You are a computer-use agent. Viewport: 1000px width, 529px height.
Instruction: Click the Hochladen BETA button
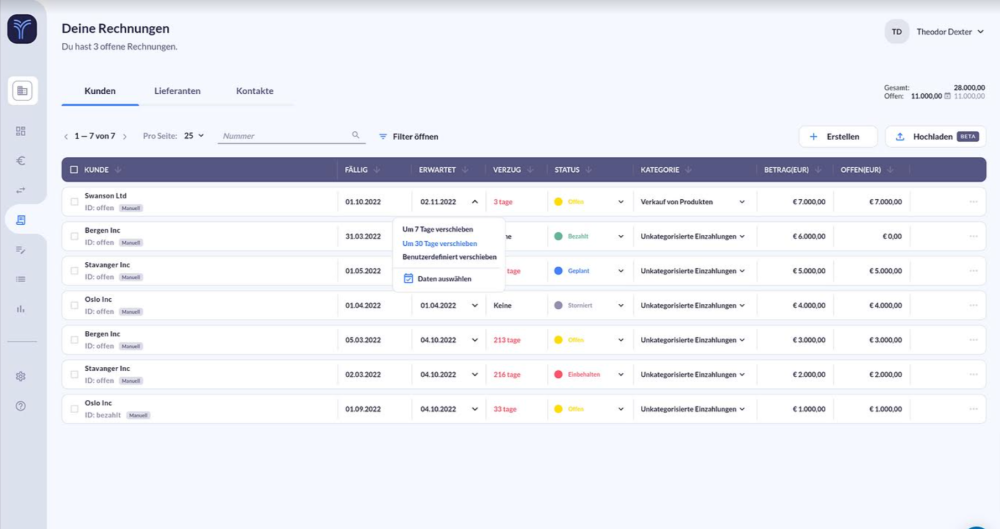pyautogui.click(x=935, y=136)
